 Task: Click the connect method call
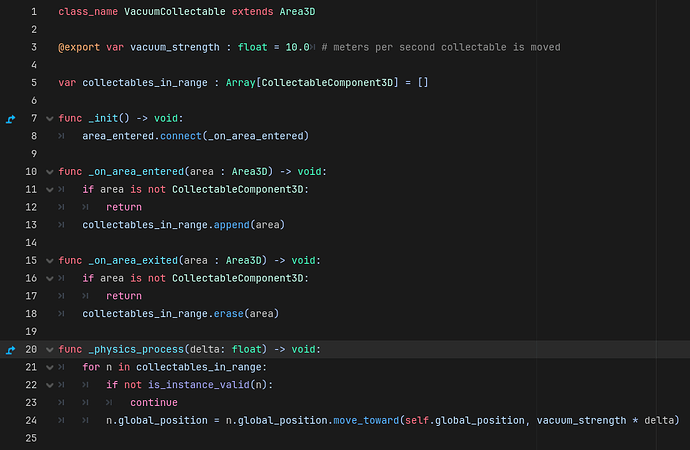[x=180, y=136]
